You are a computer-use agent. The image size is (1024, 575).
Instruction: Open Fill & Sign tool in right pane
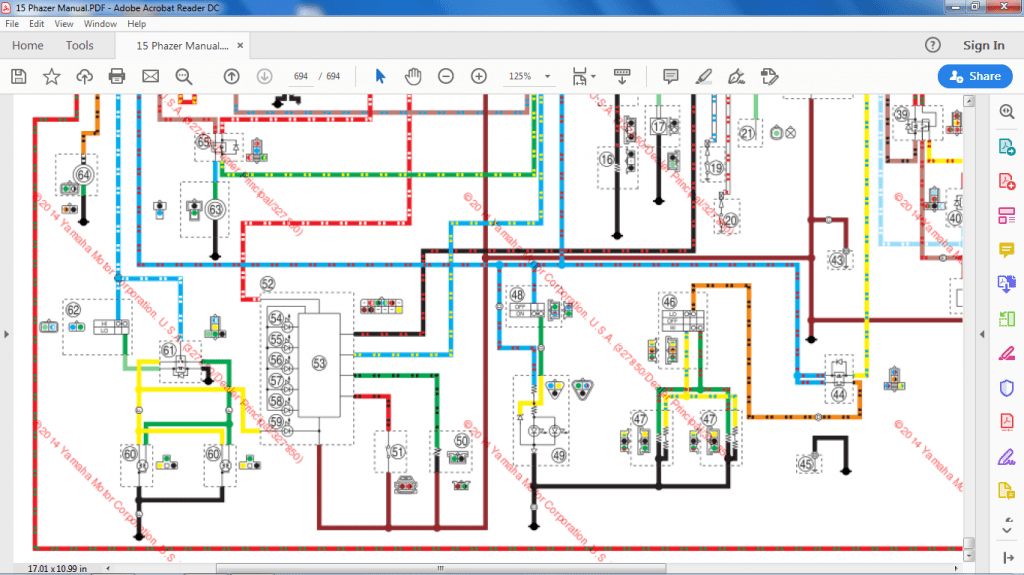coord(1006,457)
